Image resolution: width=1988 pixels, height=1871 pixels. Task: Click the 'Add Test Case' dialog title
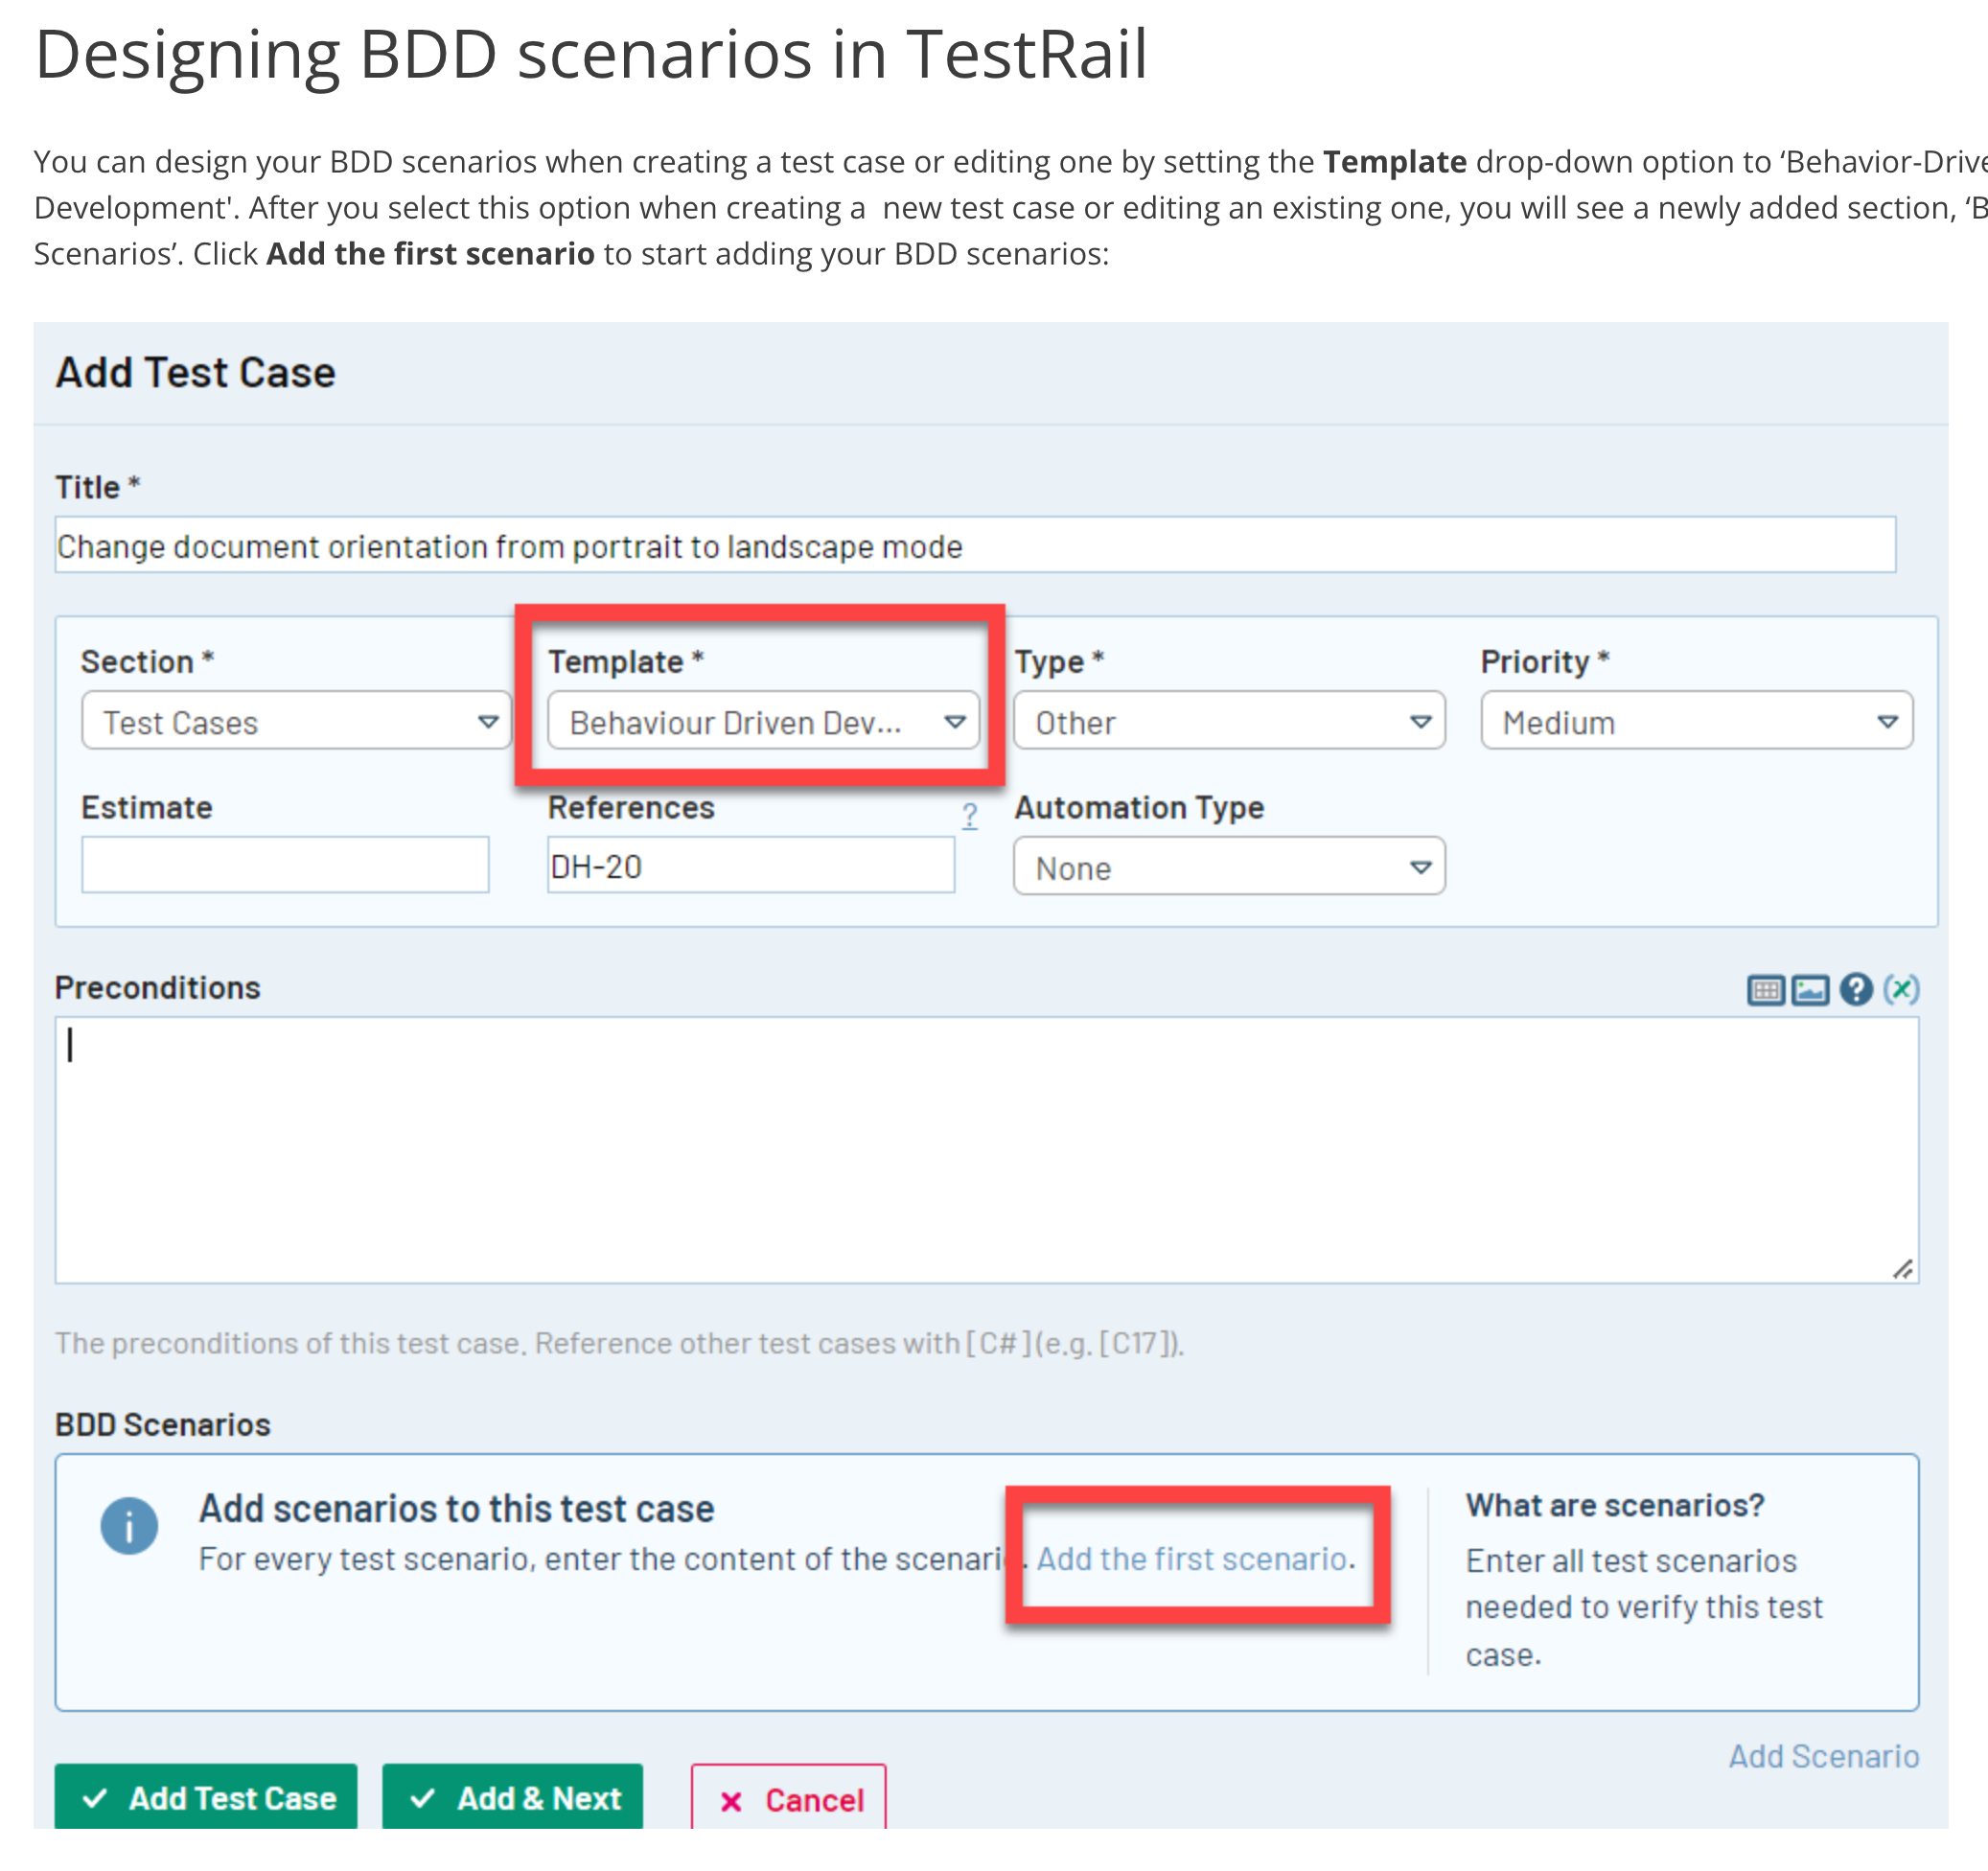[196, 372]
